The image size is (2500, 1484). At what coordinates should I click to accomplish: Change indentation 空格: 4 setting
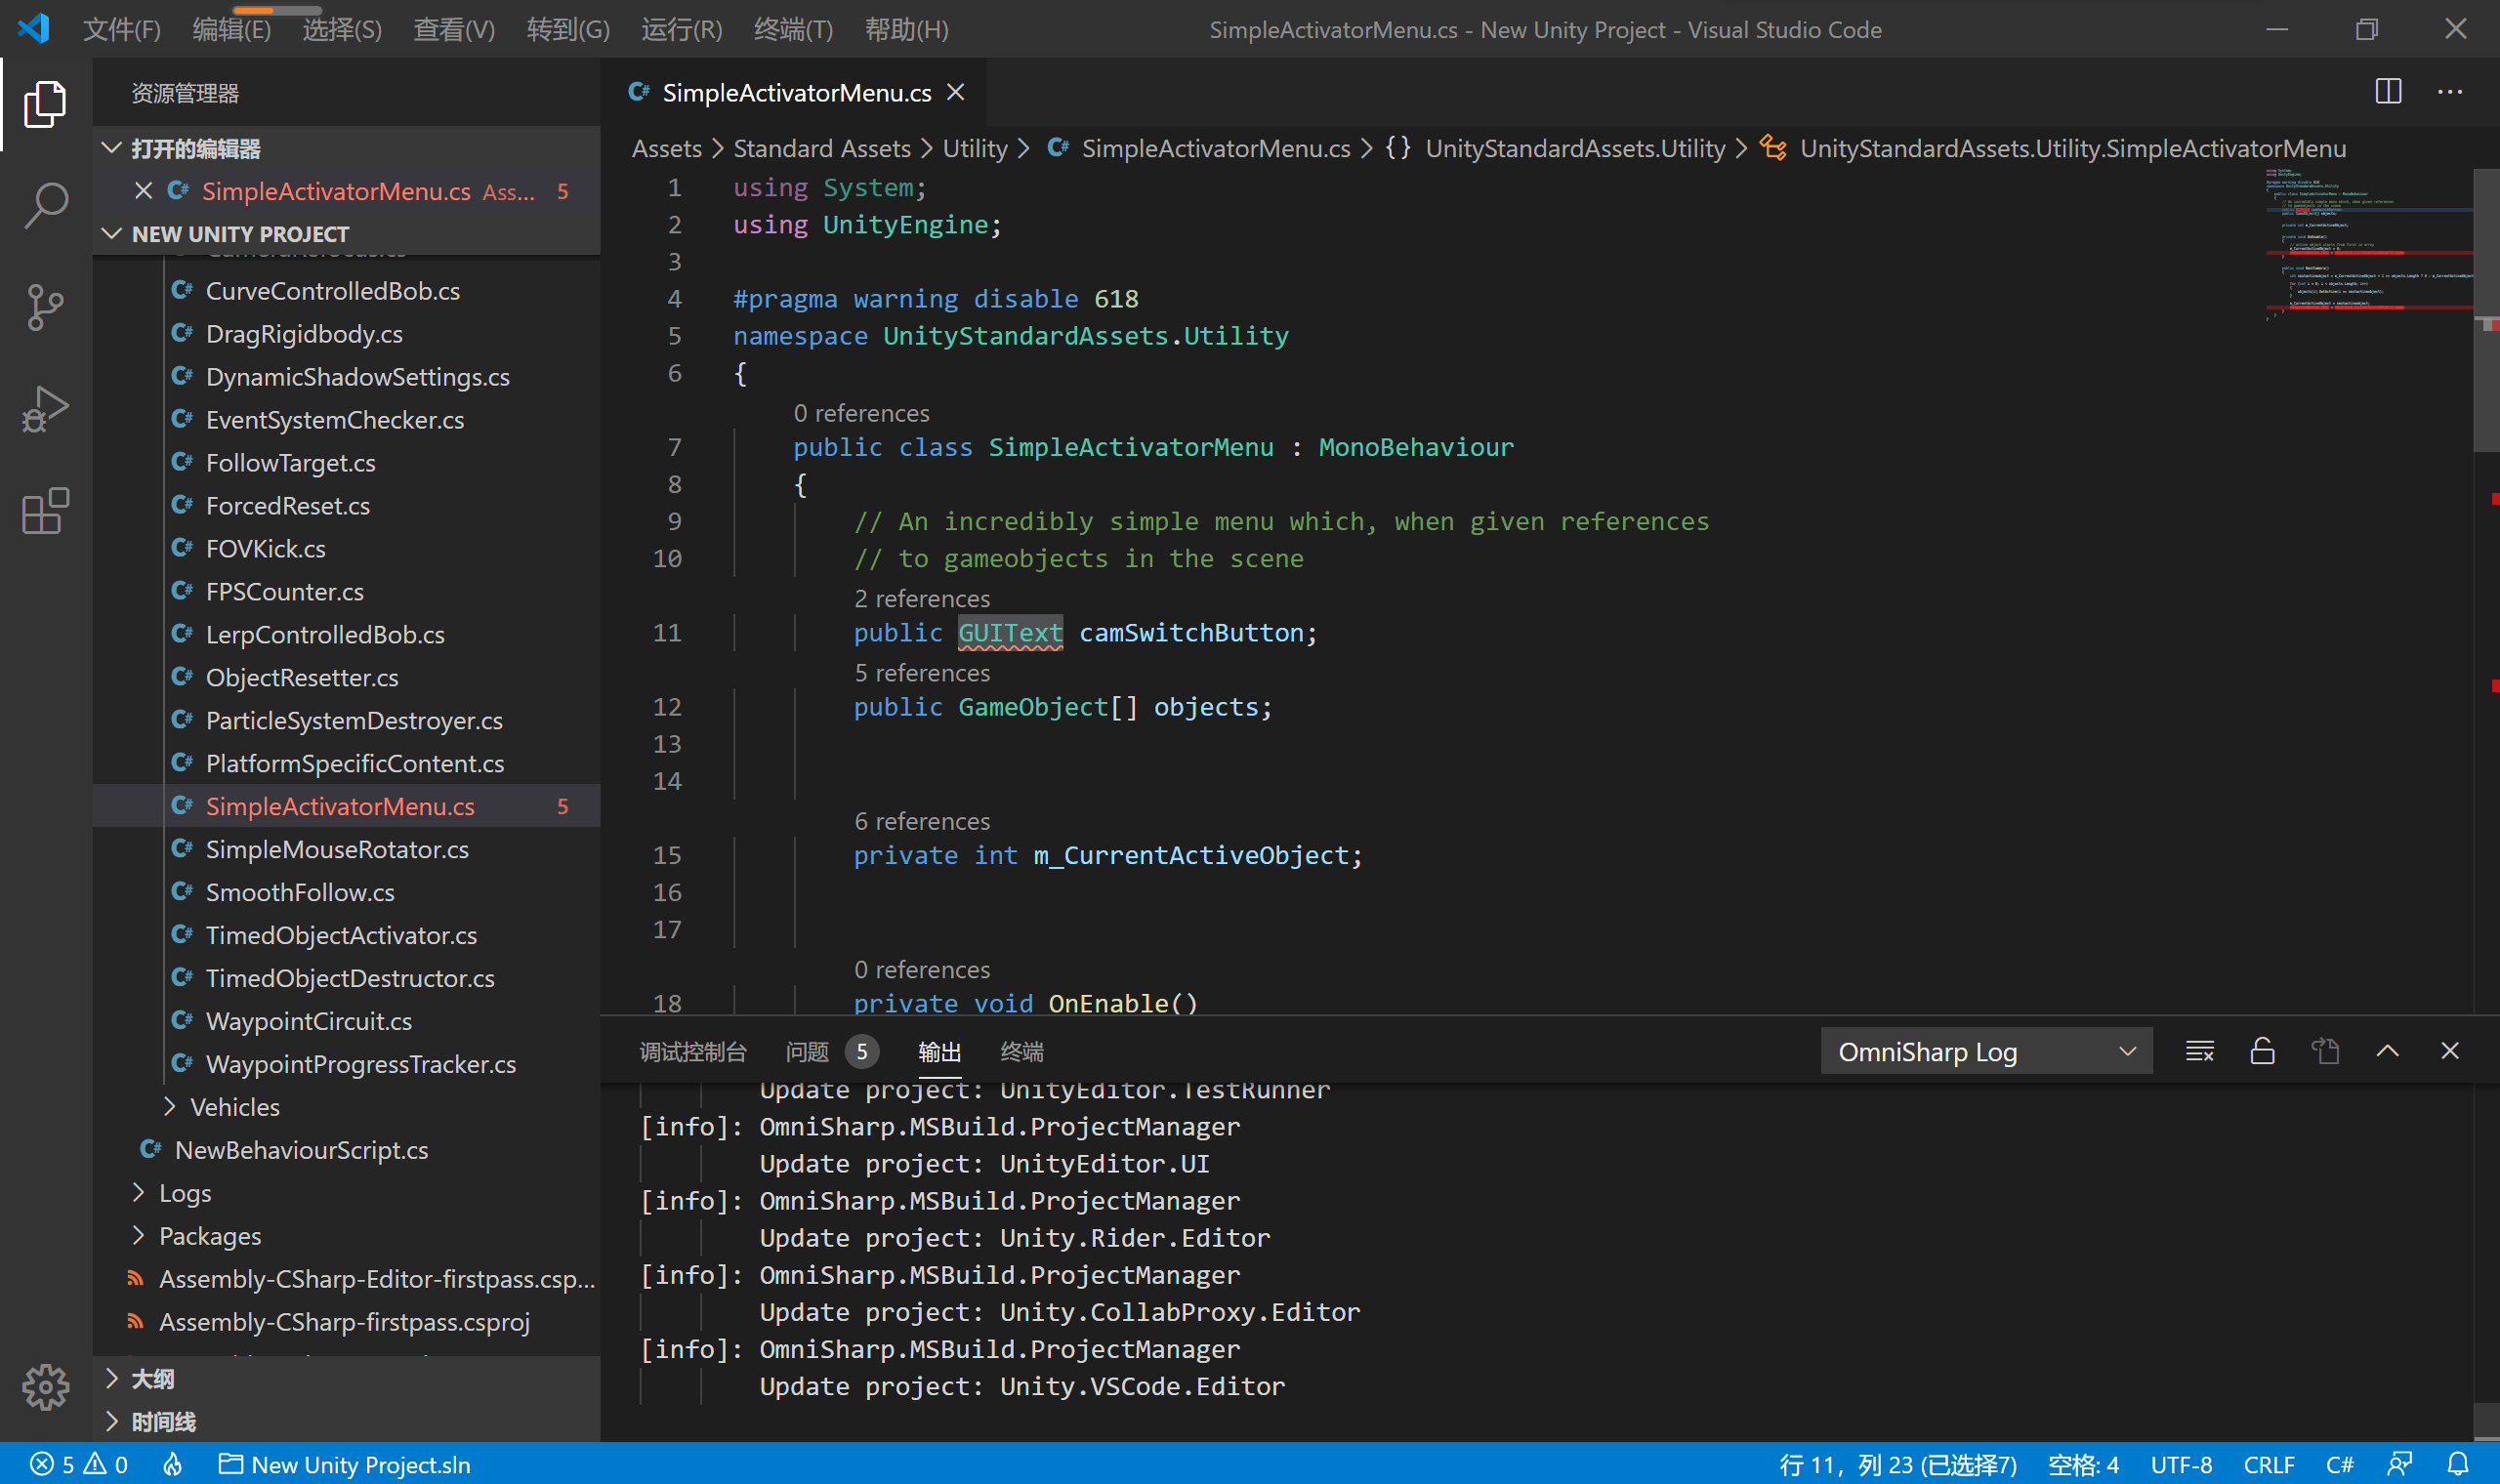[x=2082, y=1464]
